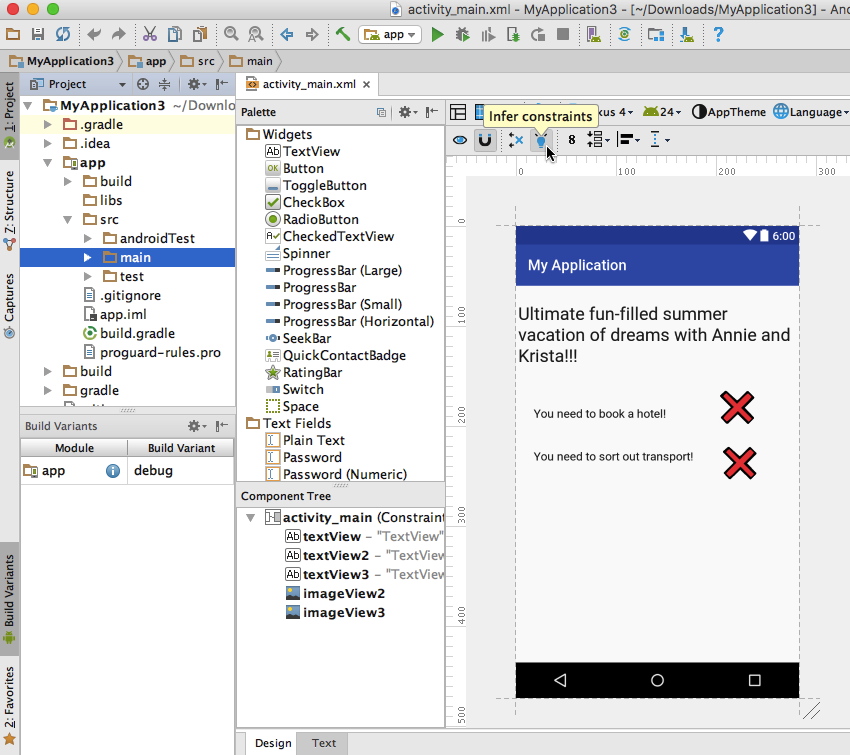Image resolution: width=850 pixels, height=755 pixels.
Task: Toggle Show Constraints eye icon
Action: click(460, 140)
